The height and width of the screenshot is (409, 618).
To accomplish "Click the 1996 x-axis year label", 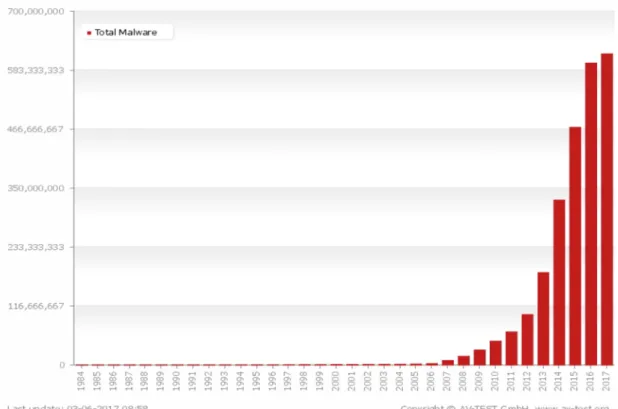I will [272, 381].
